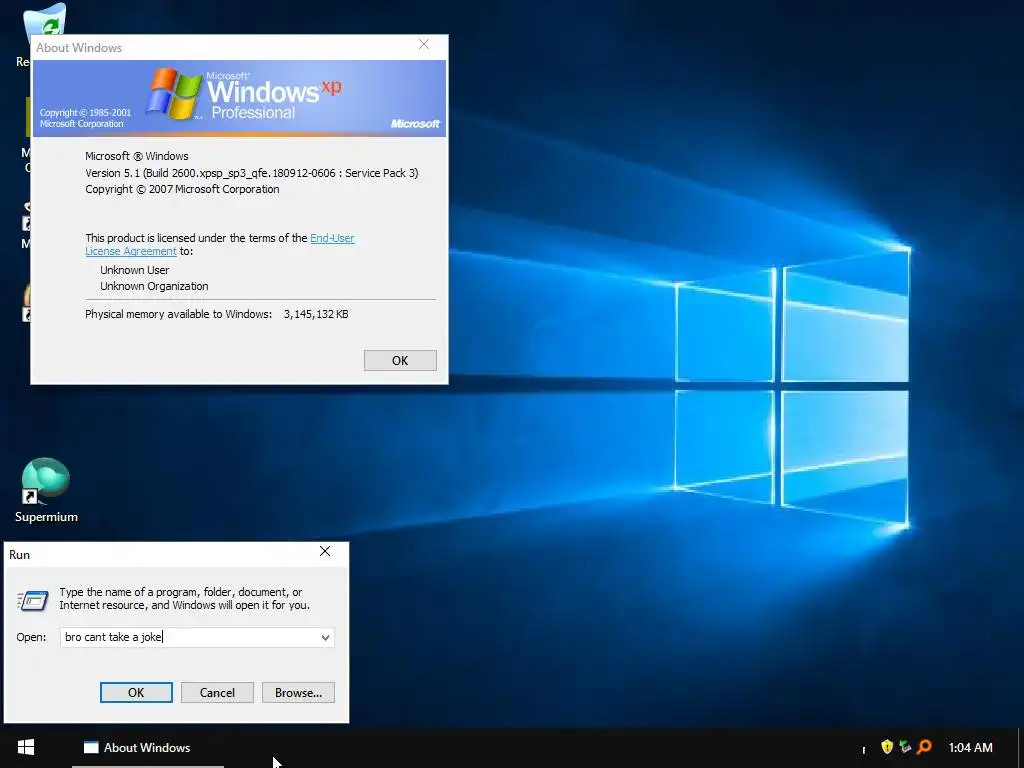This screenshot has height=768, width=1024.
Task: Open the End-User License Agreement link
Action: pos(332,238)
